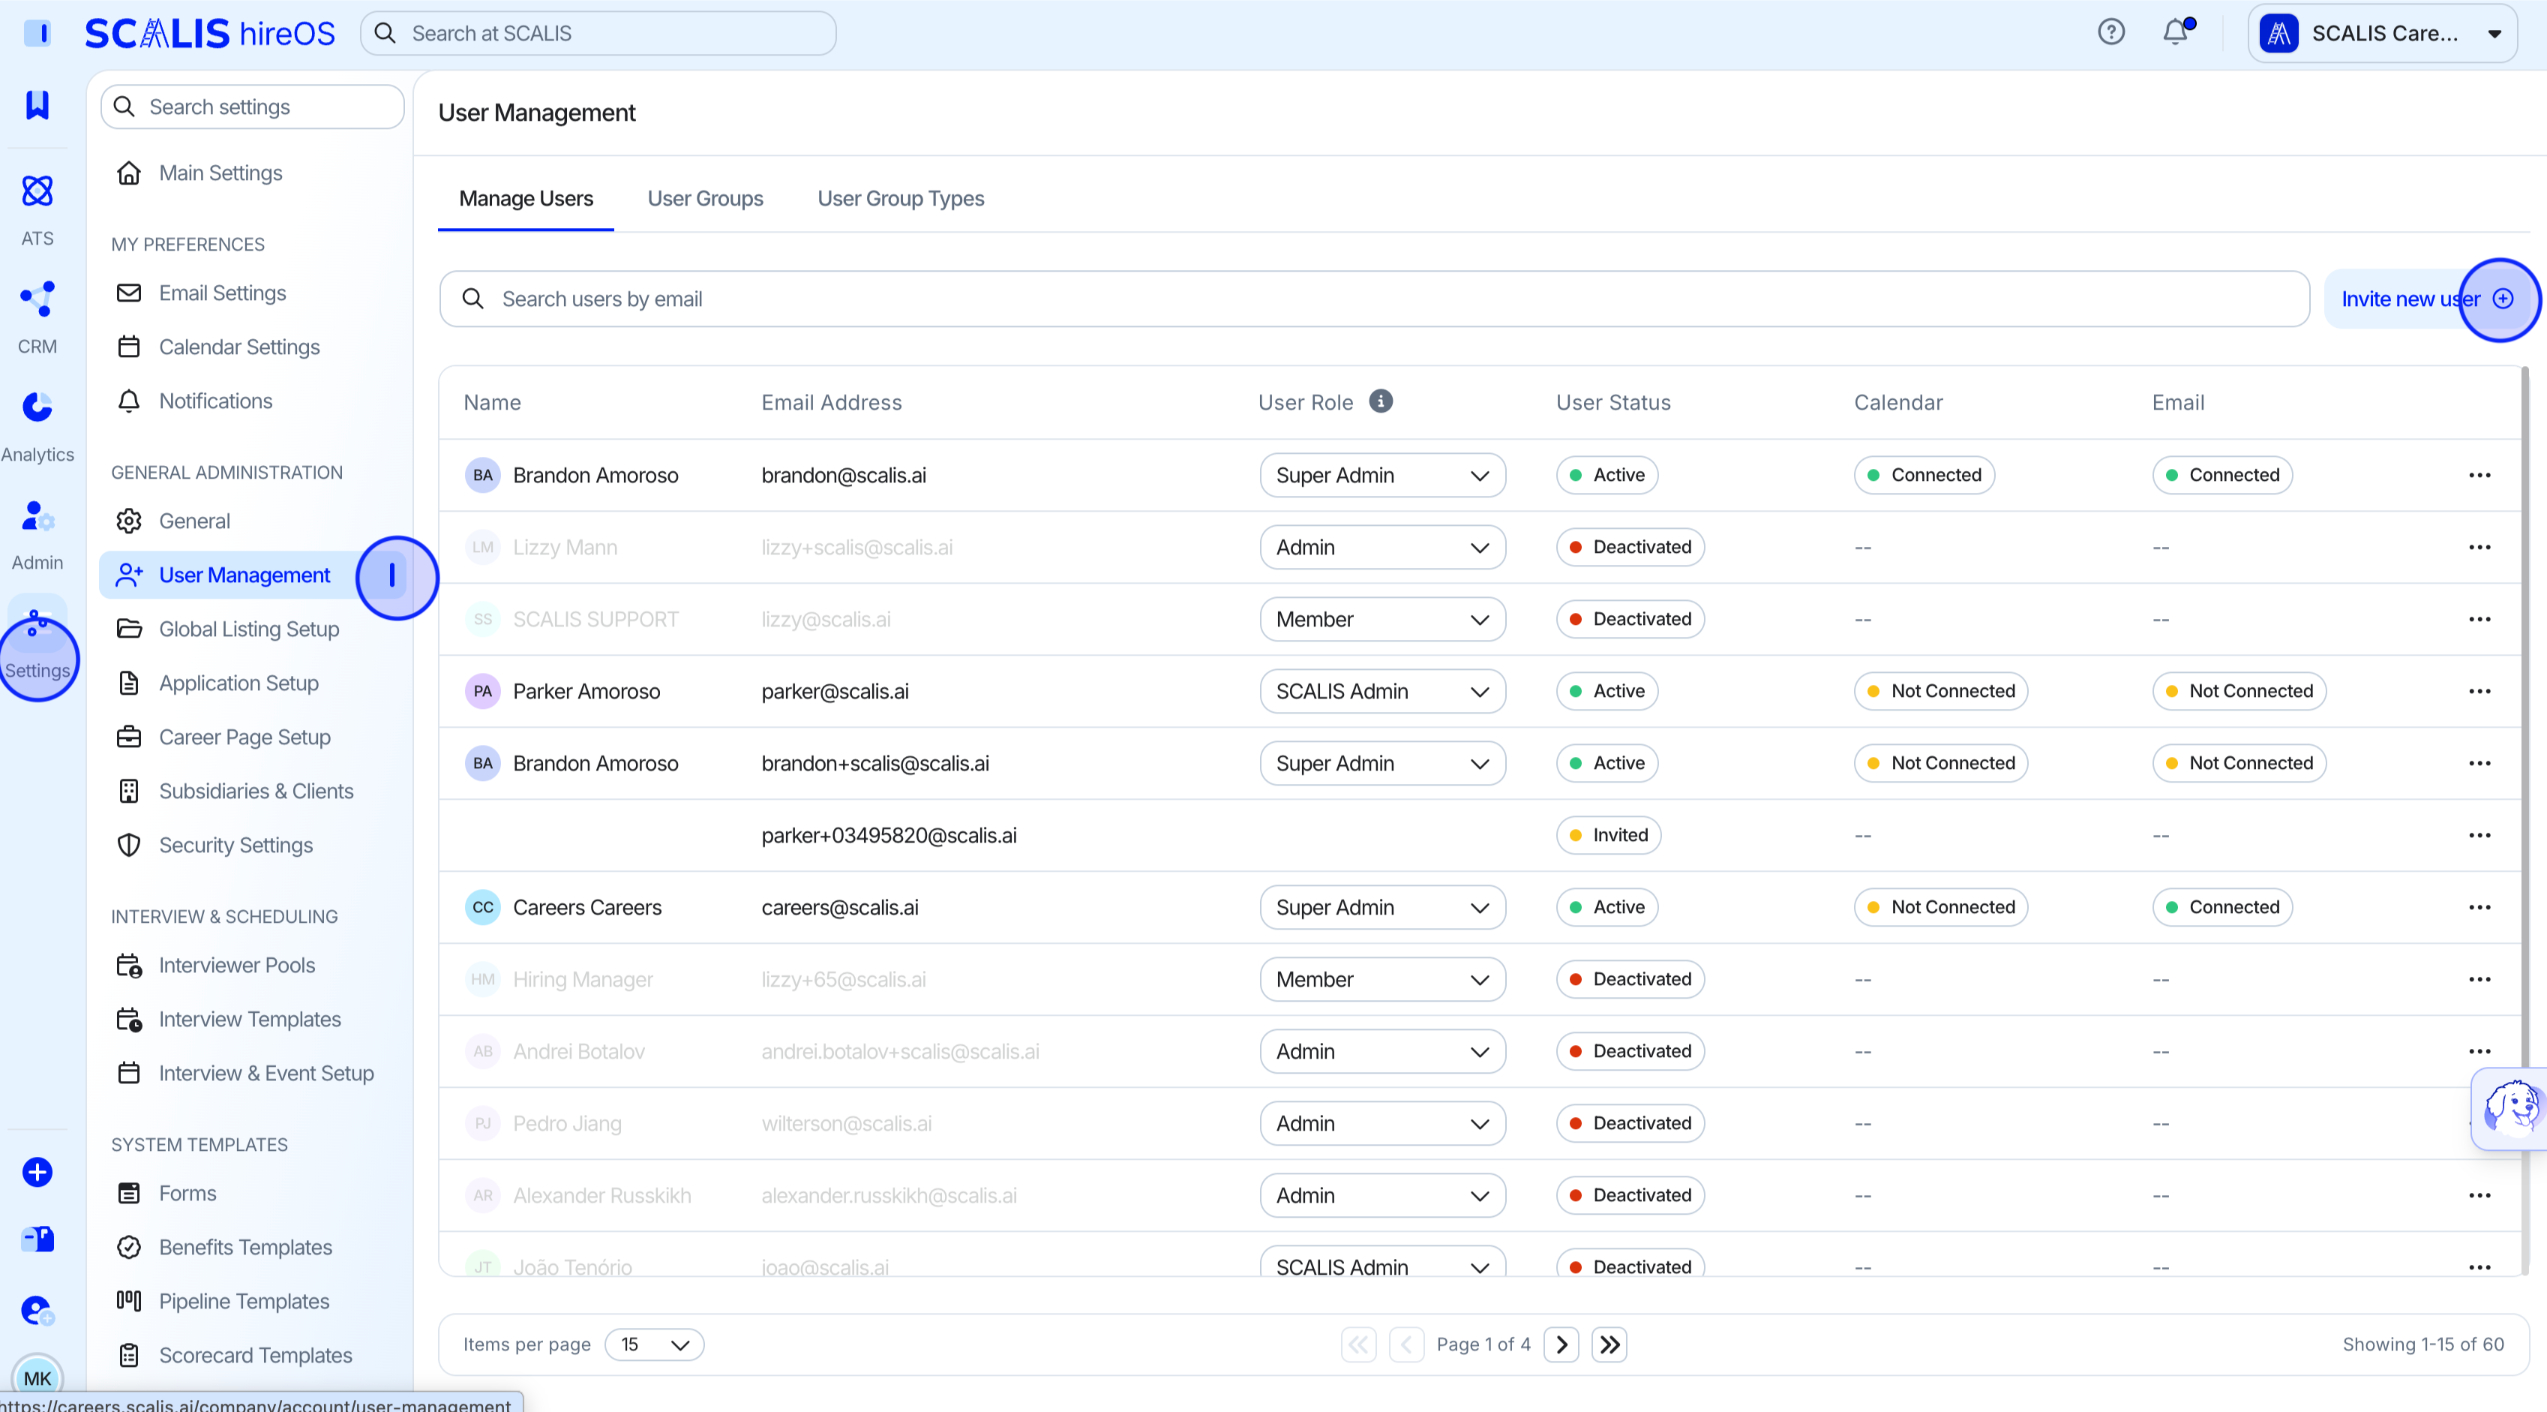Open the Analytics module icon
2547x1412 pixels.
pos(37,407)
